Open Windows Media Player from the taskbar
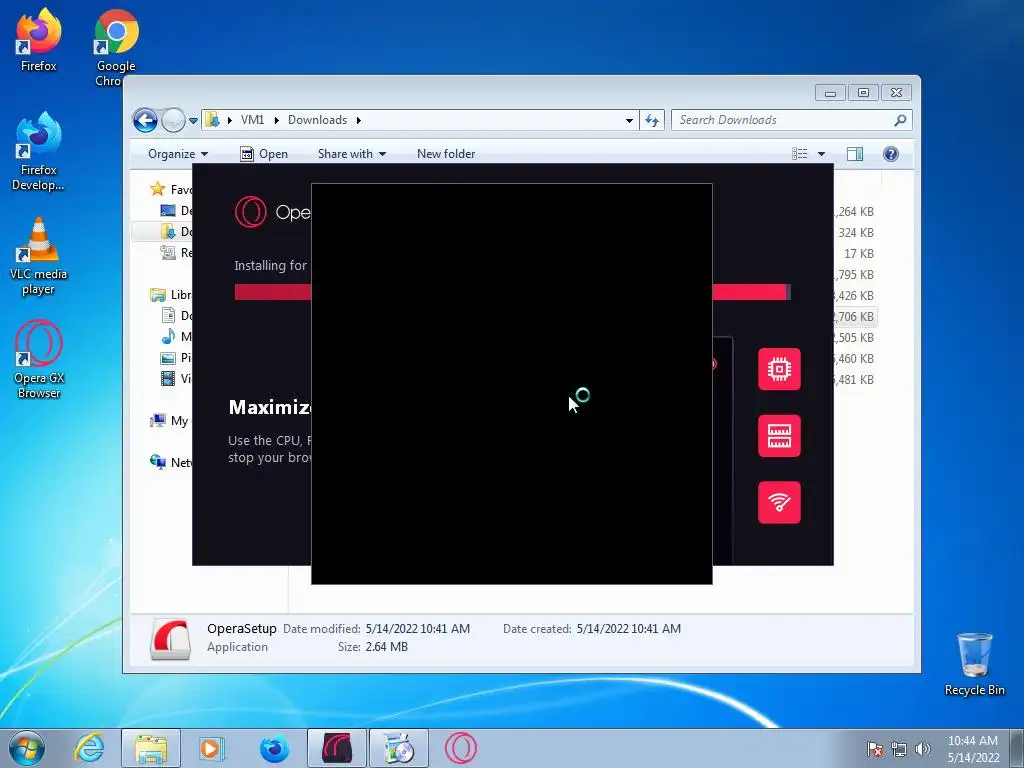This screenshot has width=1024, height=768. coord(212,748)
